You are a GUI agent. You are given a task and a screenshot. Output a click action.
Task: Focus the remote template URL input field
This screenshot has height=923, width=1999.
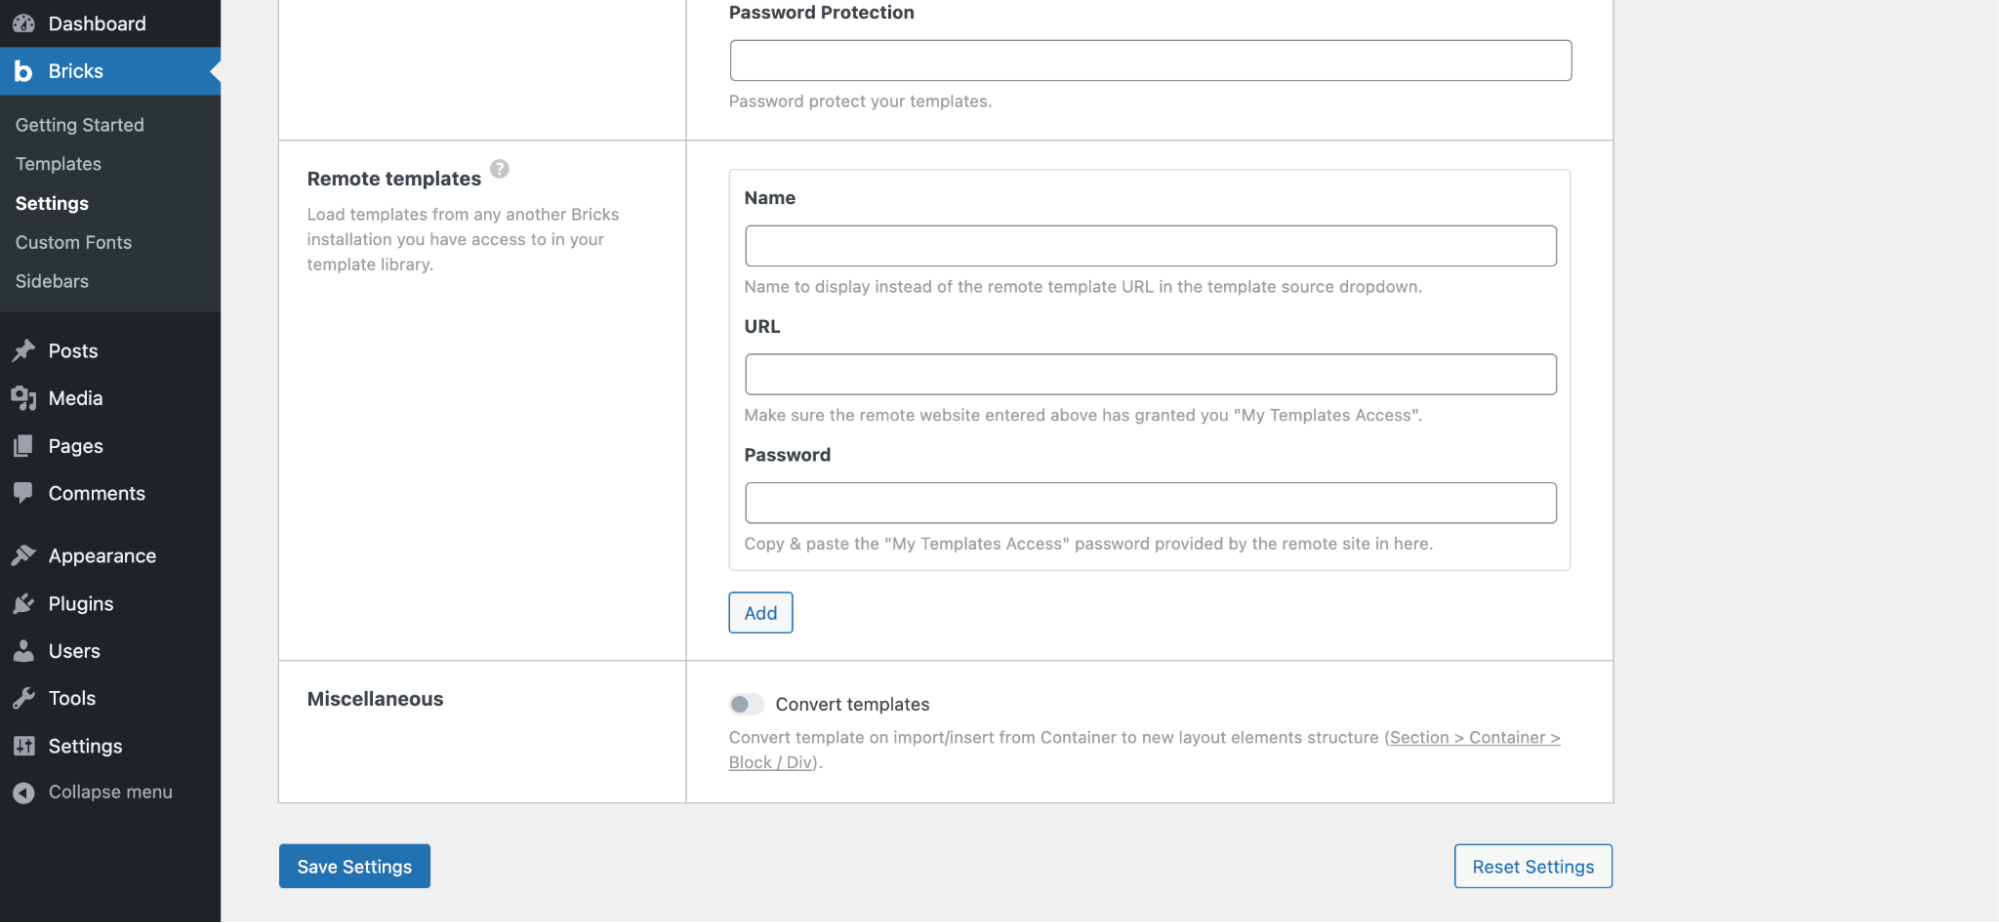point(1150,374)
